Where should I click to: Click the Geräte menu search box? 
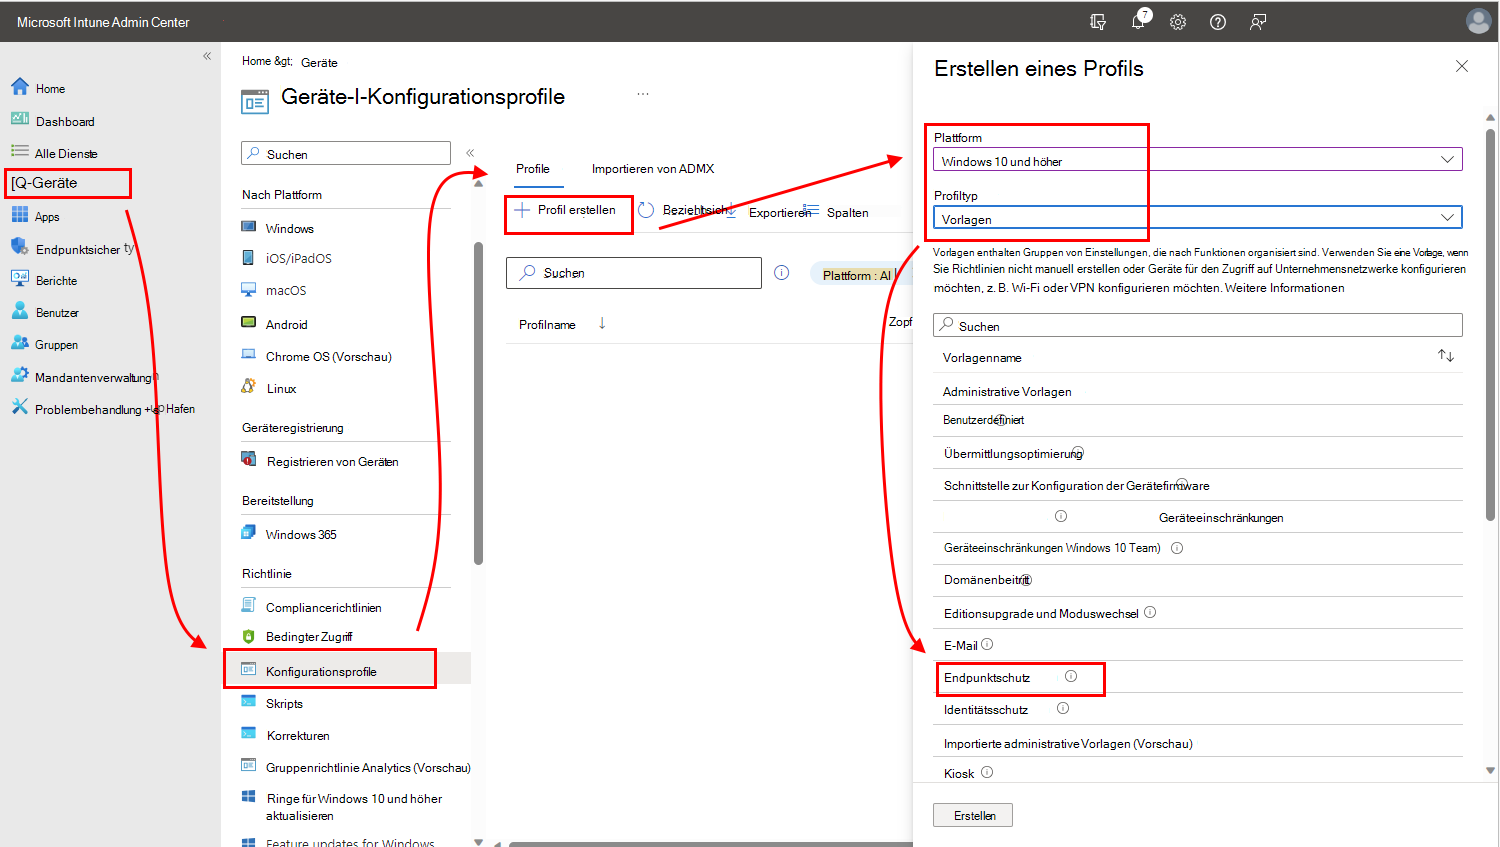coord(346,154)
